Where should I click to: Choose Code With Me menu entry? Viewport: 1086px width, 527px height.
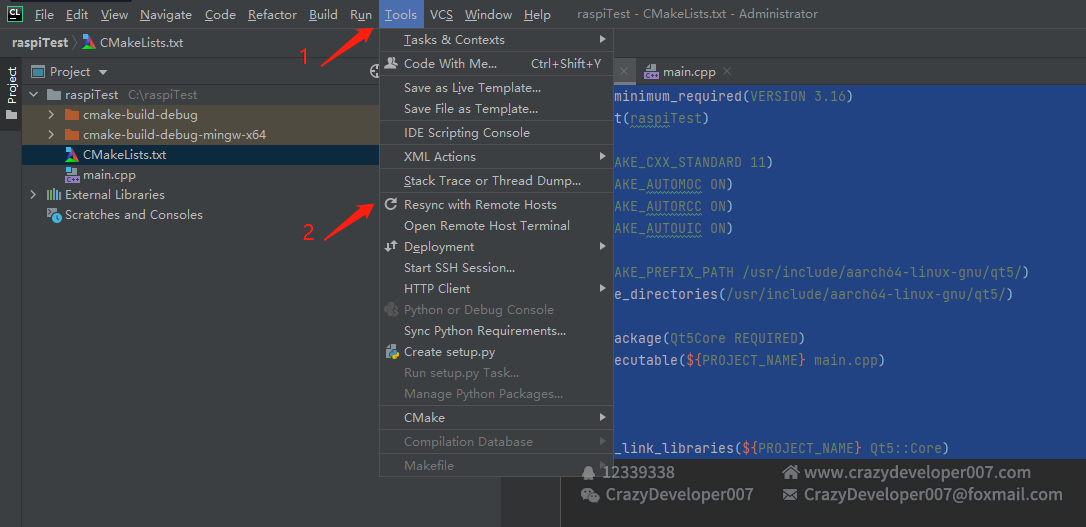(497, 64)
